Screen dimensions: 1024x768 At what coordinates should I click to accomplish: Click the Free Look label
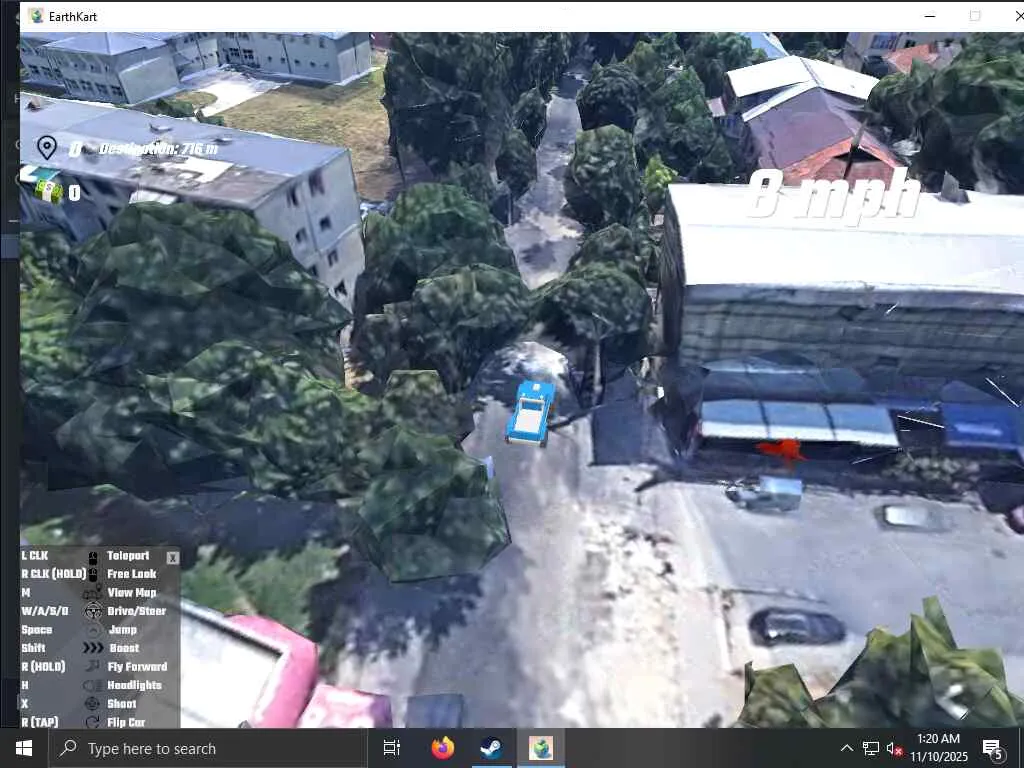132,574
